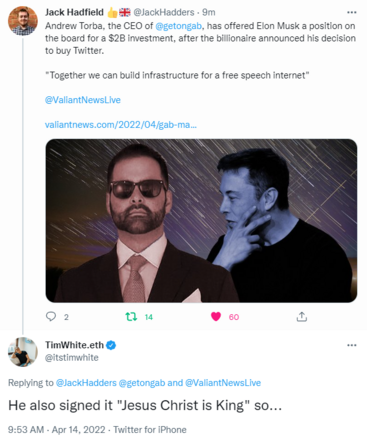Open the @ValiantNewsLive mention in the tweet body
This screenshot has width=367, height=436.
(83, 100)
